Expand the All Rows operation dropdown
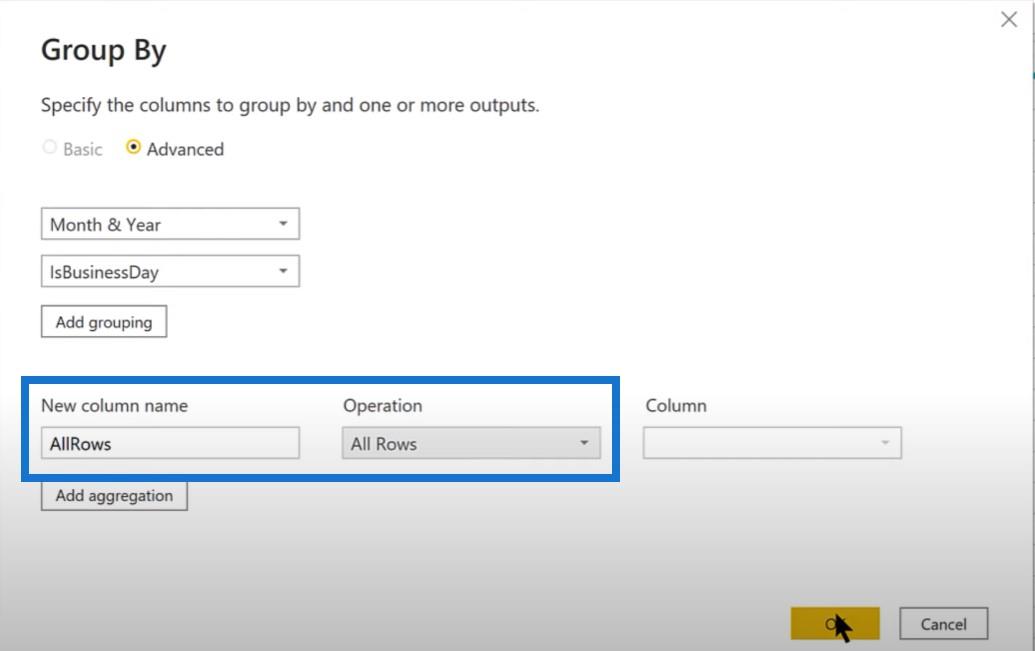The image size is (1035, 651). pyautogui.click(x=471, y=443)
